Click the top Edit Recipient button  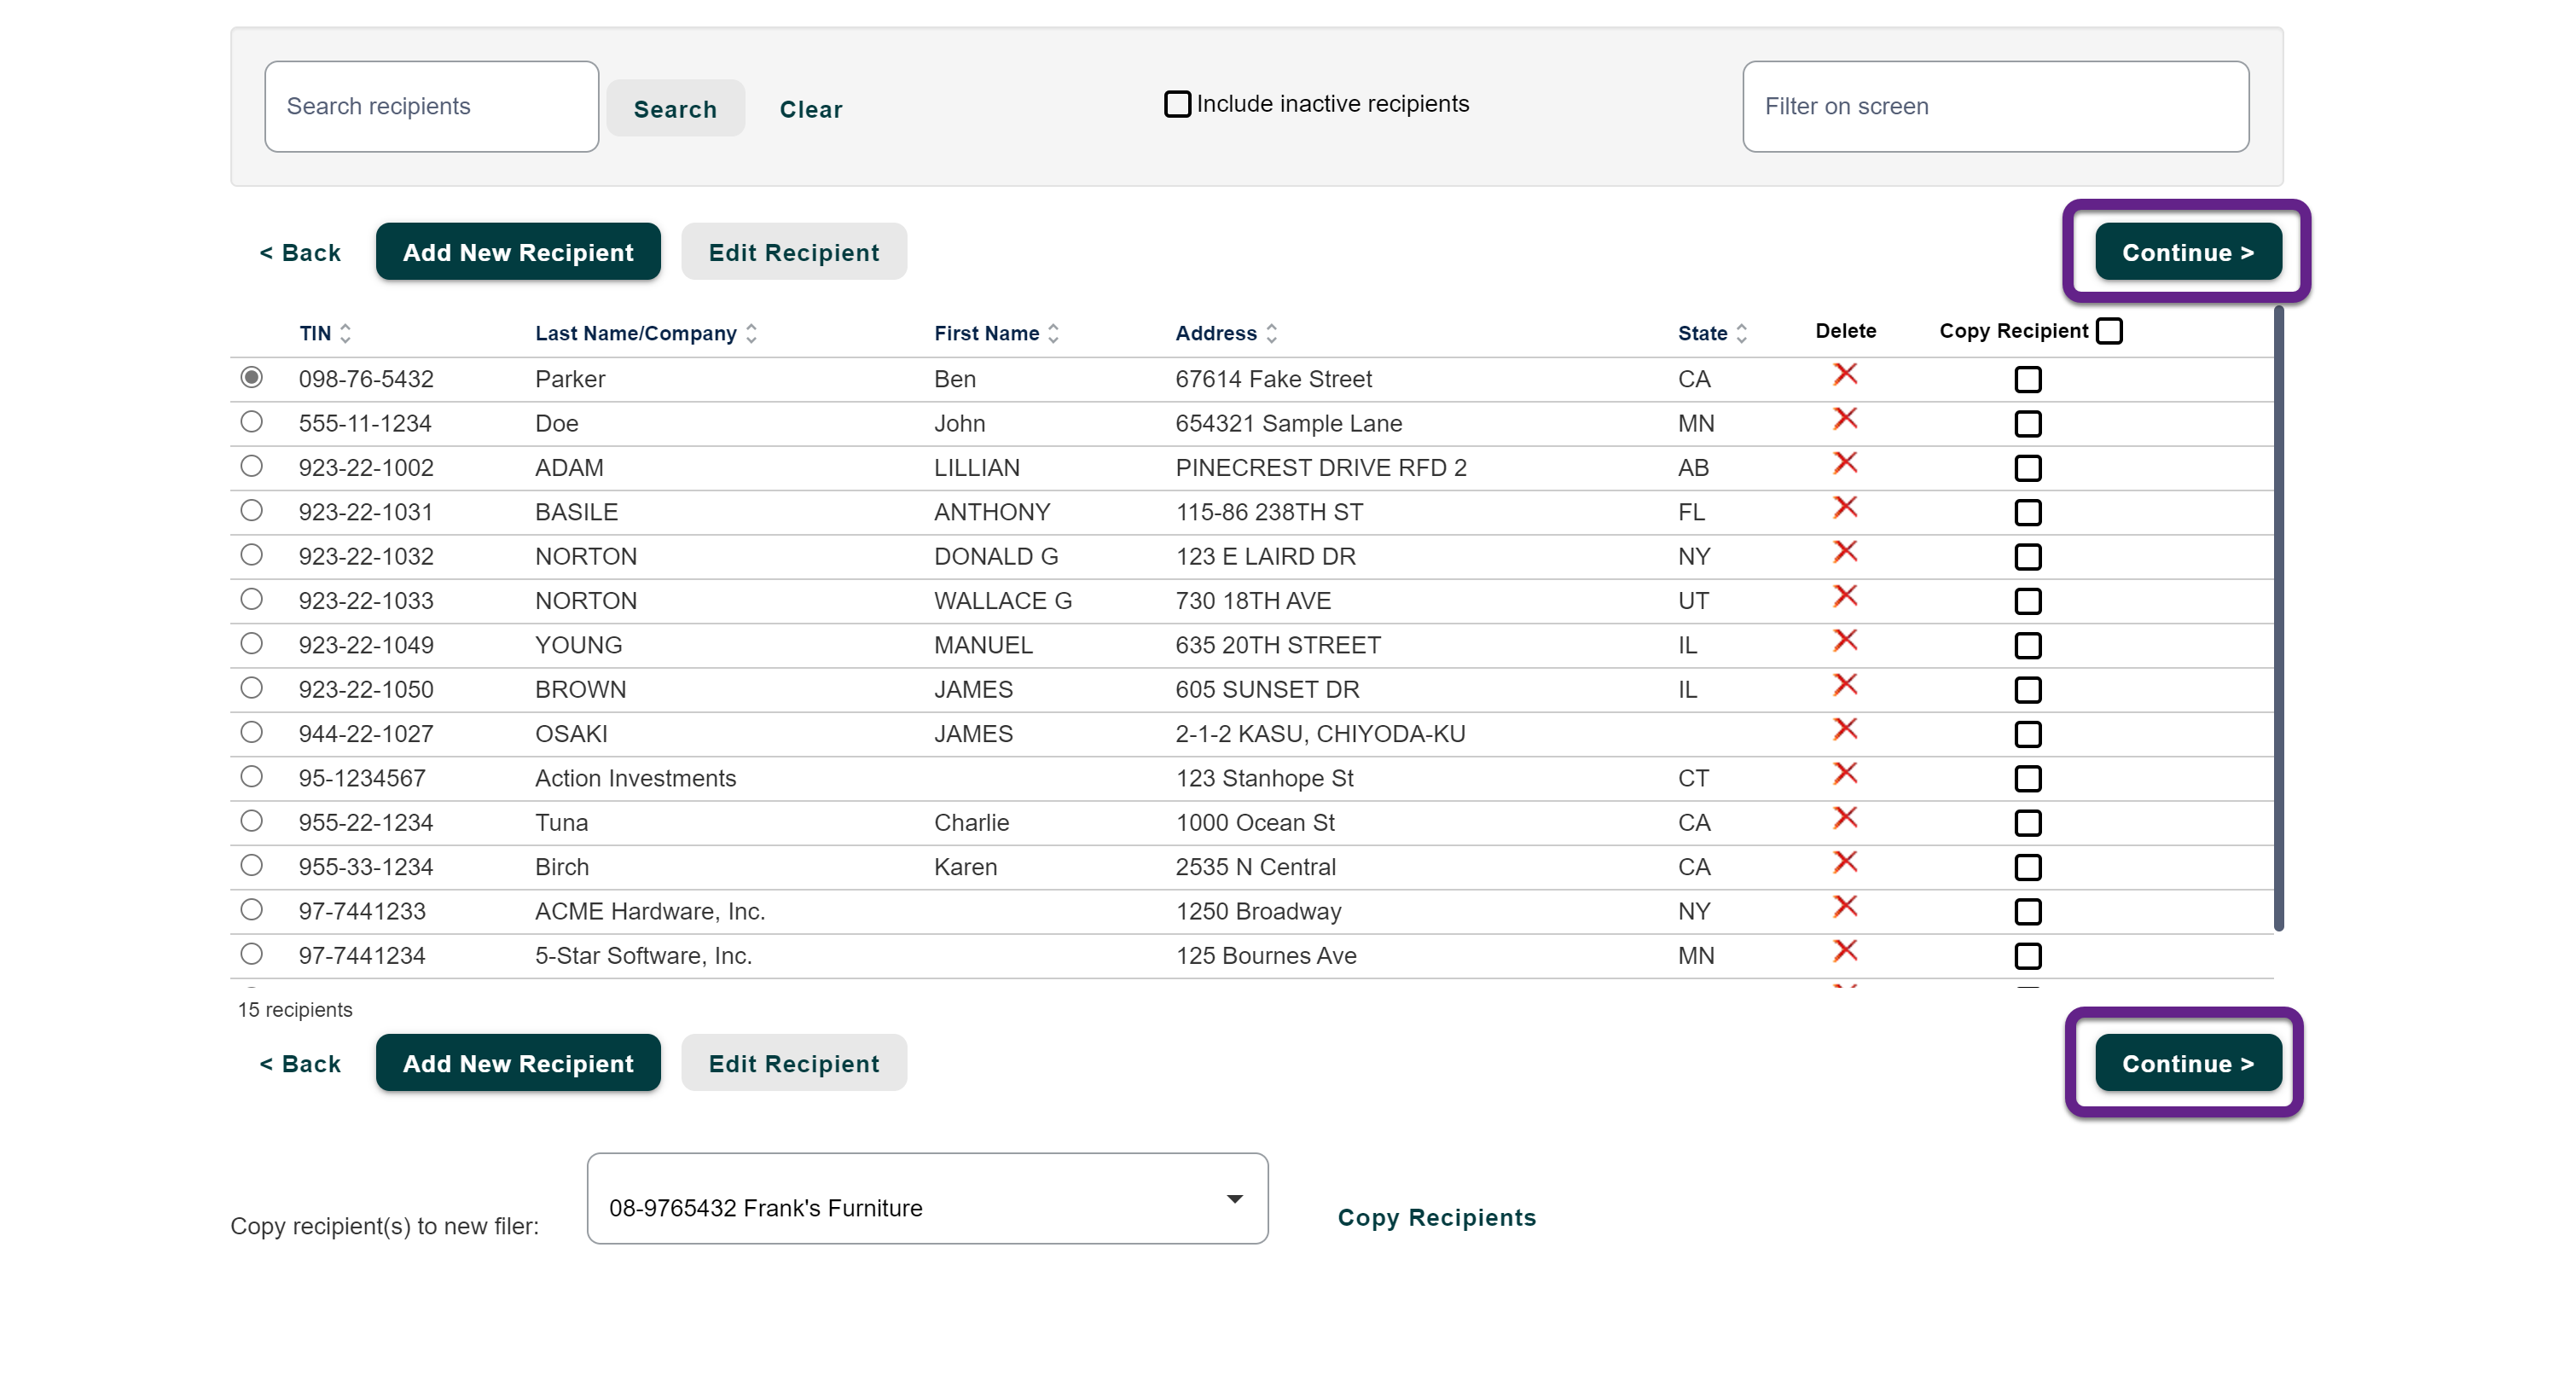click(793, 252)
